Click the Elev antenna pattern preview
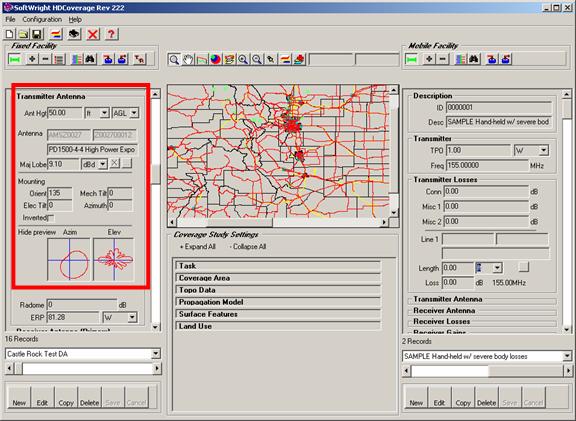The image size is (576, 421). coord(114,259)
